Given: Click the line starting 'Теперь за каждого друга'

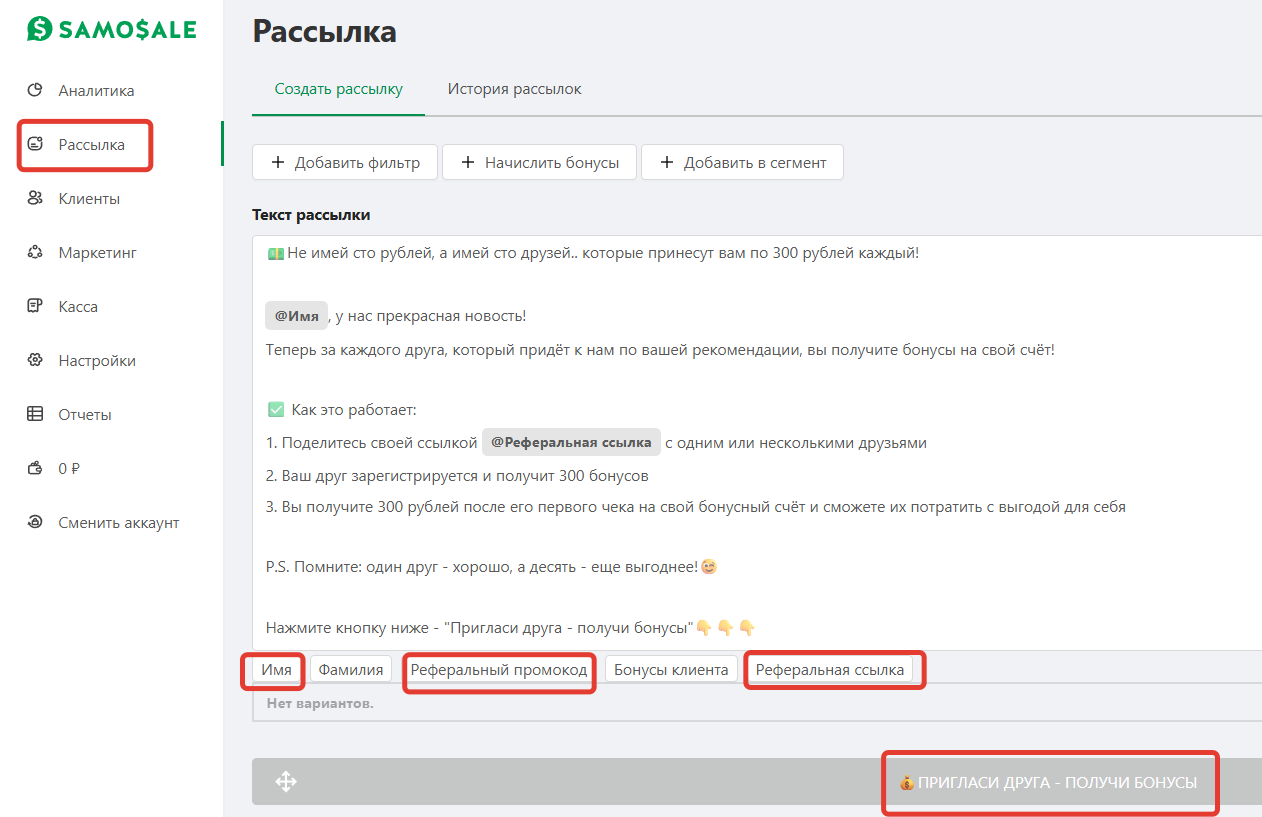Looking at the screenshot, I should point(660,350).
